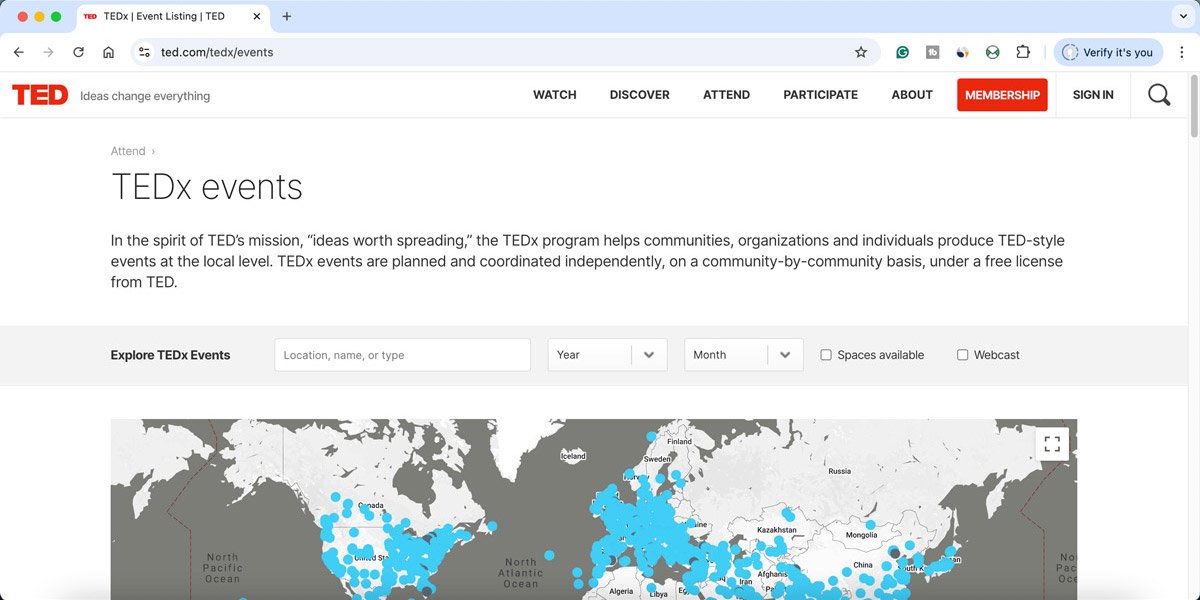Click the page vertical scrollbar

click(x=1194, y=105)
